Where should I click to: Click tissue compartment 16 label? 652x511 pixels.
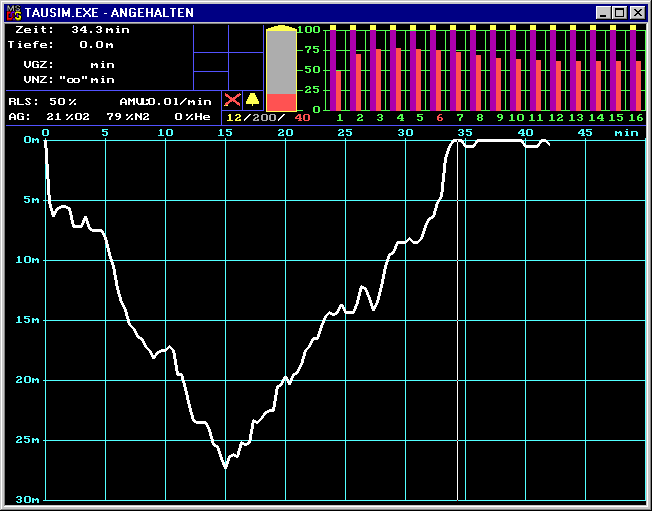pyautogui.click(x=637, y=118)
